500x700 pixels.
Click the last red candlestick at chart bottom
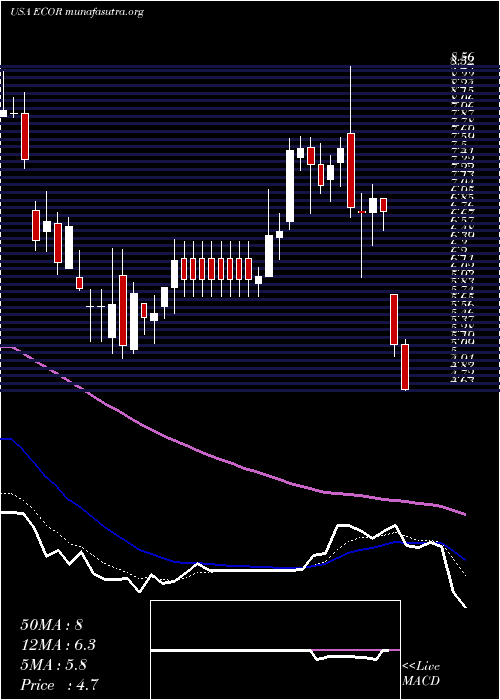tap(405, 367)
